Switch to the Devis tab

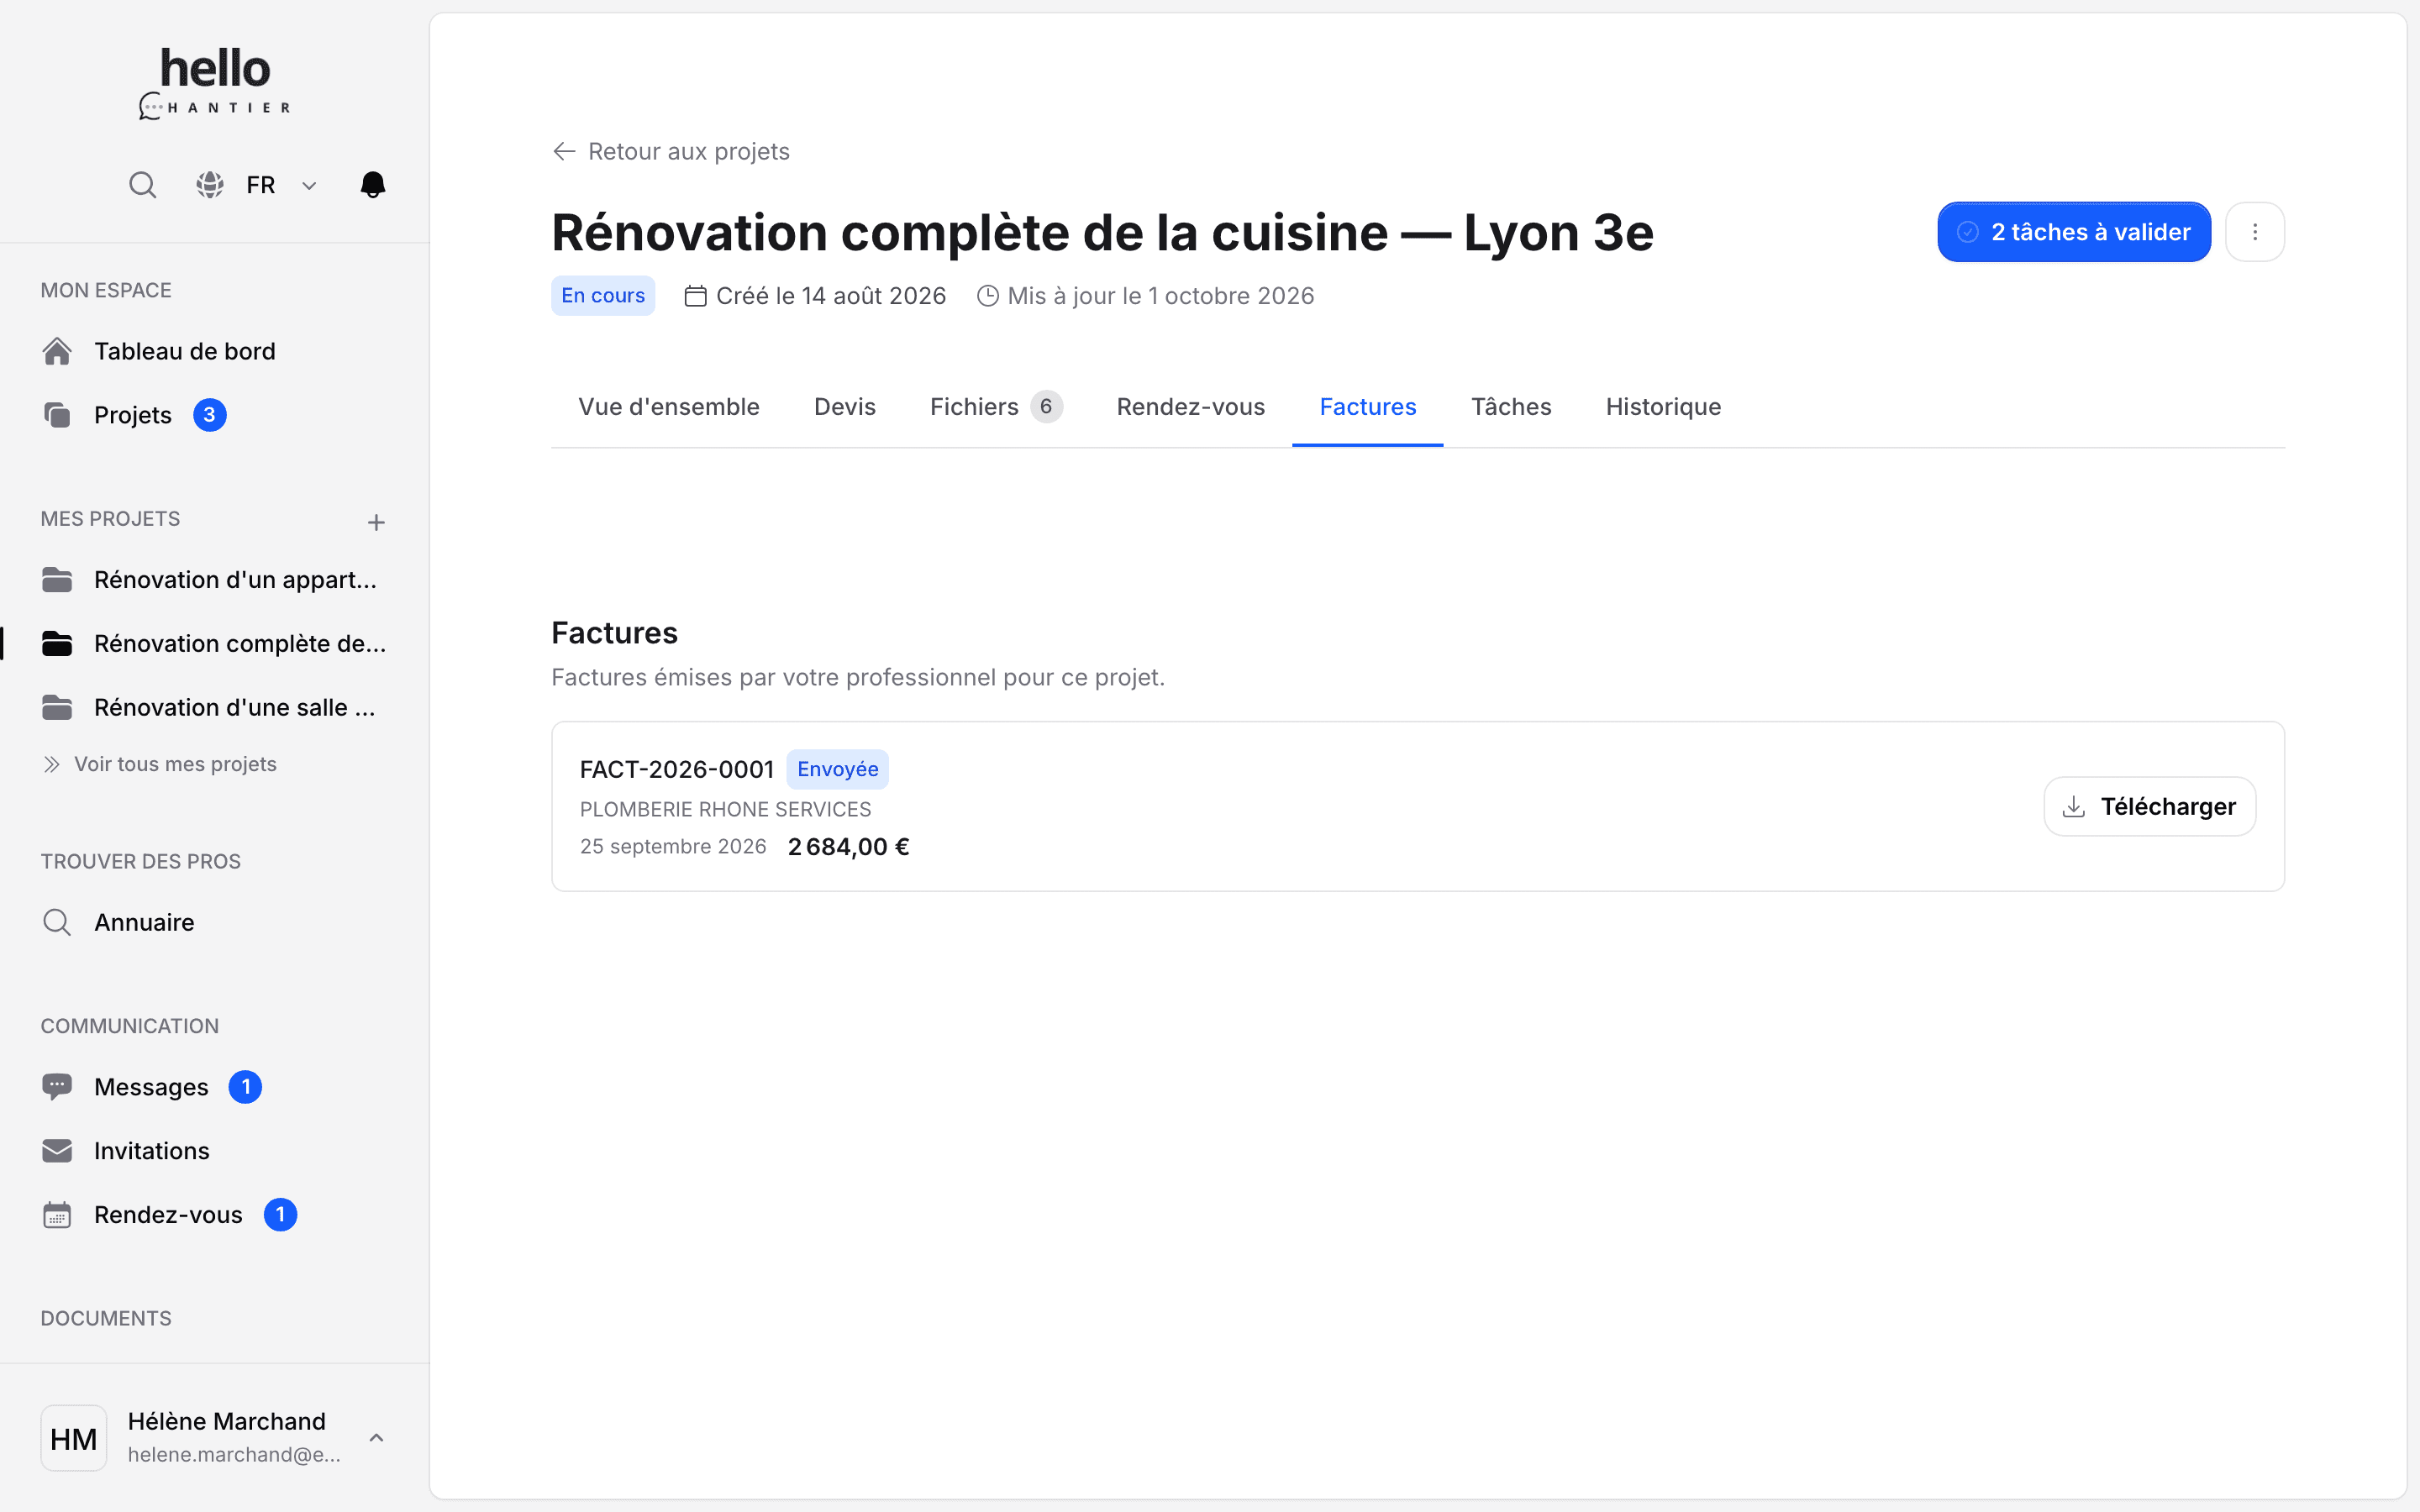[845, 407]
